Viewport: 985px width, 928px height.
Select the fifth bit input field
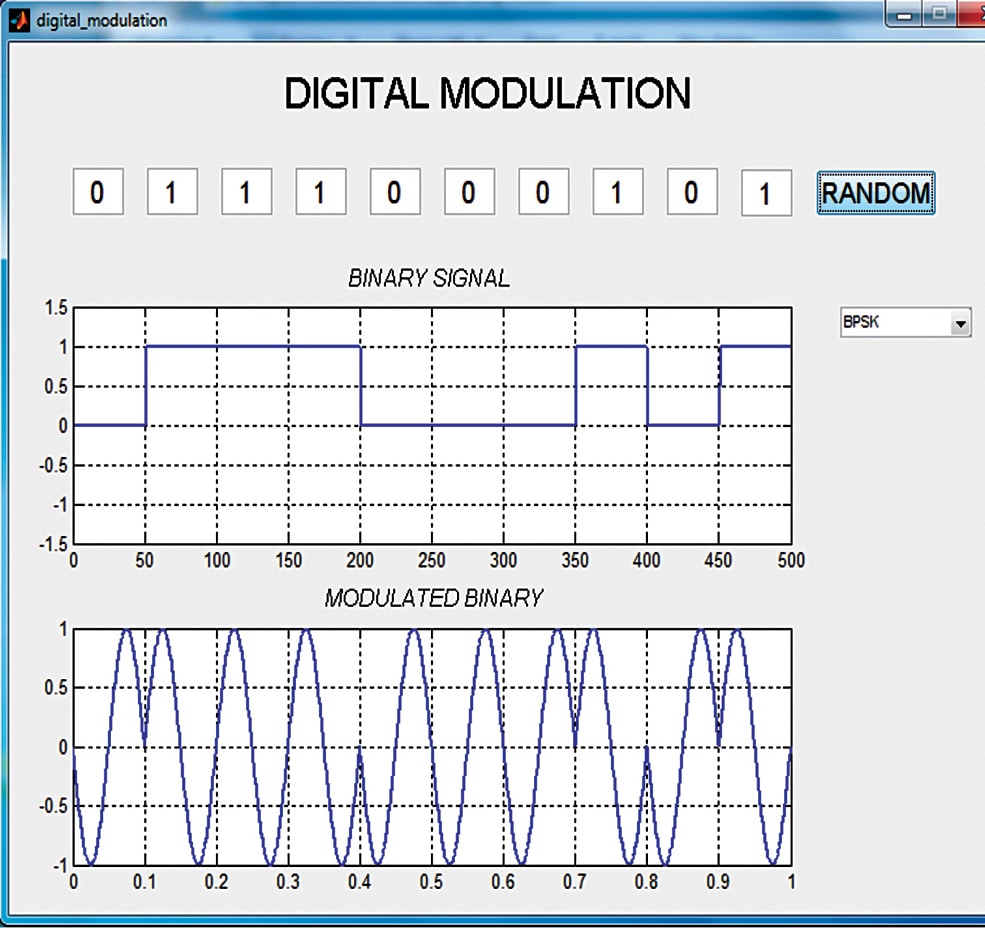(394, 191)
